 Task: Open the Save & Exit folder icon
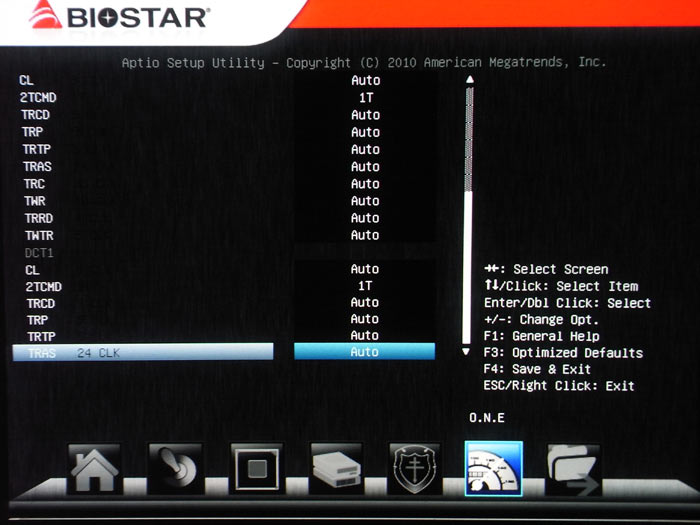[x=573, y=469]
